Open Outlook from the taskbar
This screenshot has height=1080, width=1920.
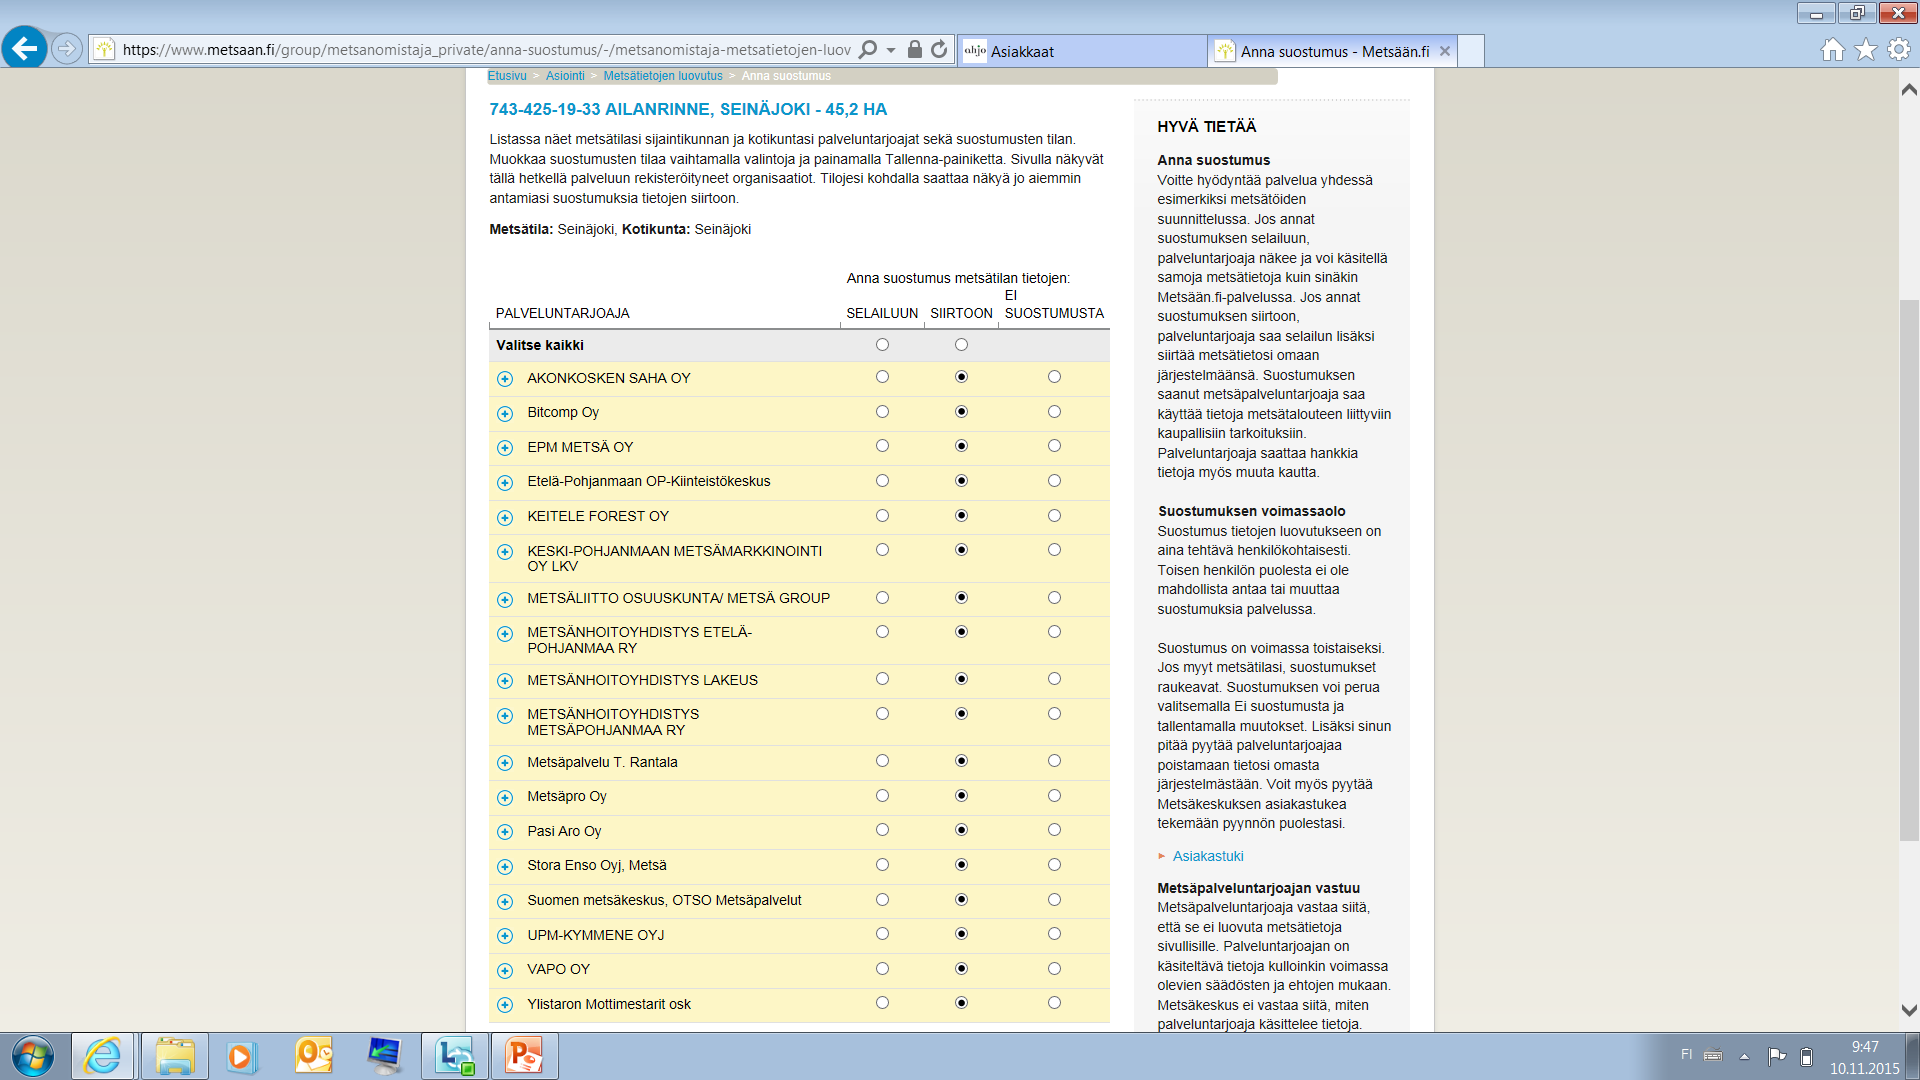(x=313, y=1056)
